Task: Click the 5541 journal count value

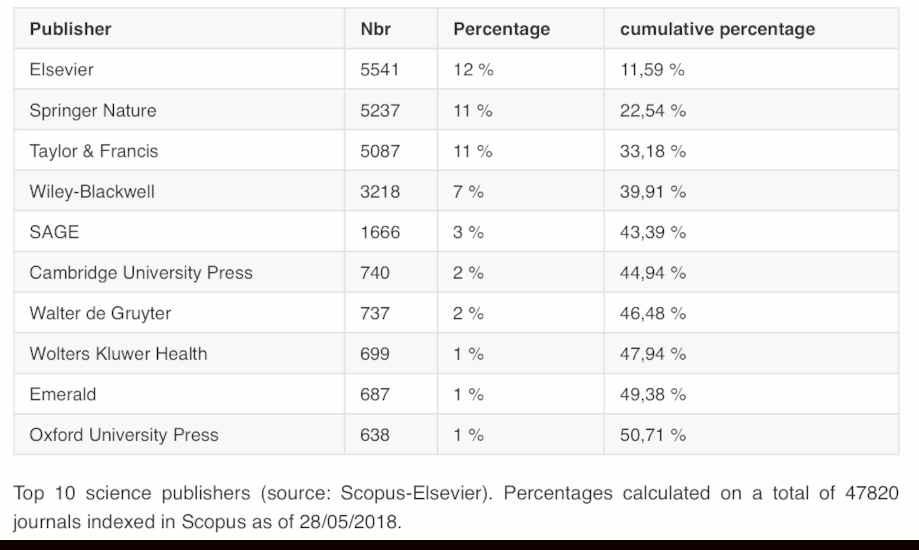Action: click(x=380, y=70)
